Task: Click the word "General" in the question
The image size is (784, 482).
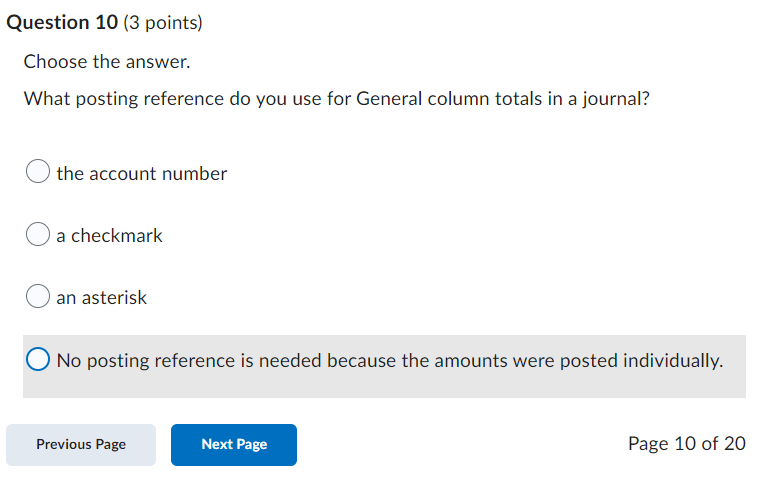Action: click(x=388, y=99)
